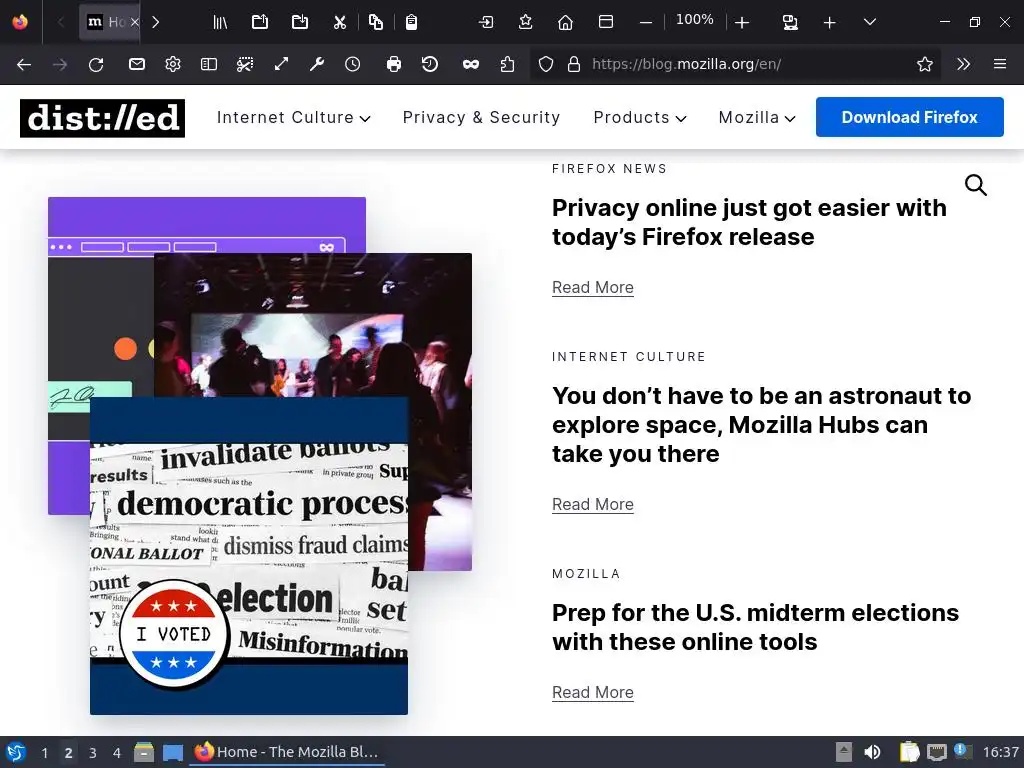This screenshot has height=768, width=1024.
Task: Click the dist://ed blog logo
Action: tap(103, 118)
